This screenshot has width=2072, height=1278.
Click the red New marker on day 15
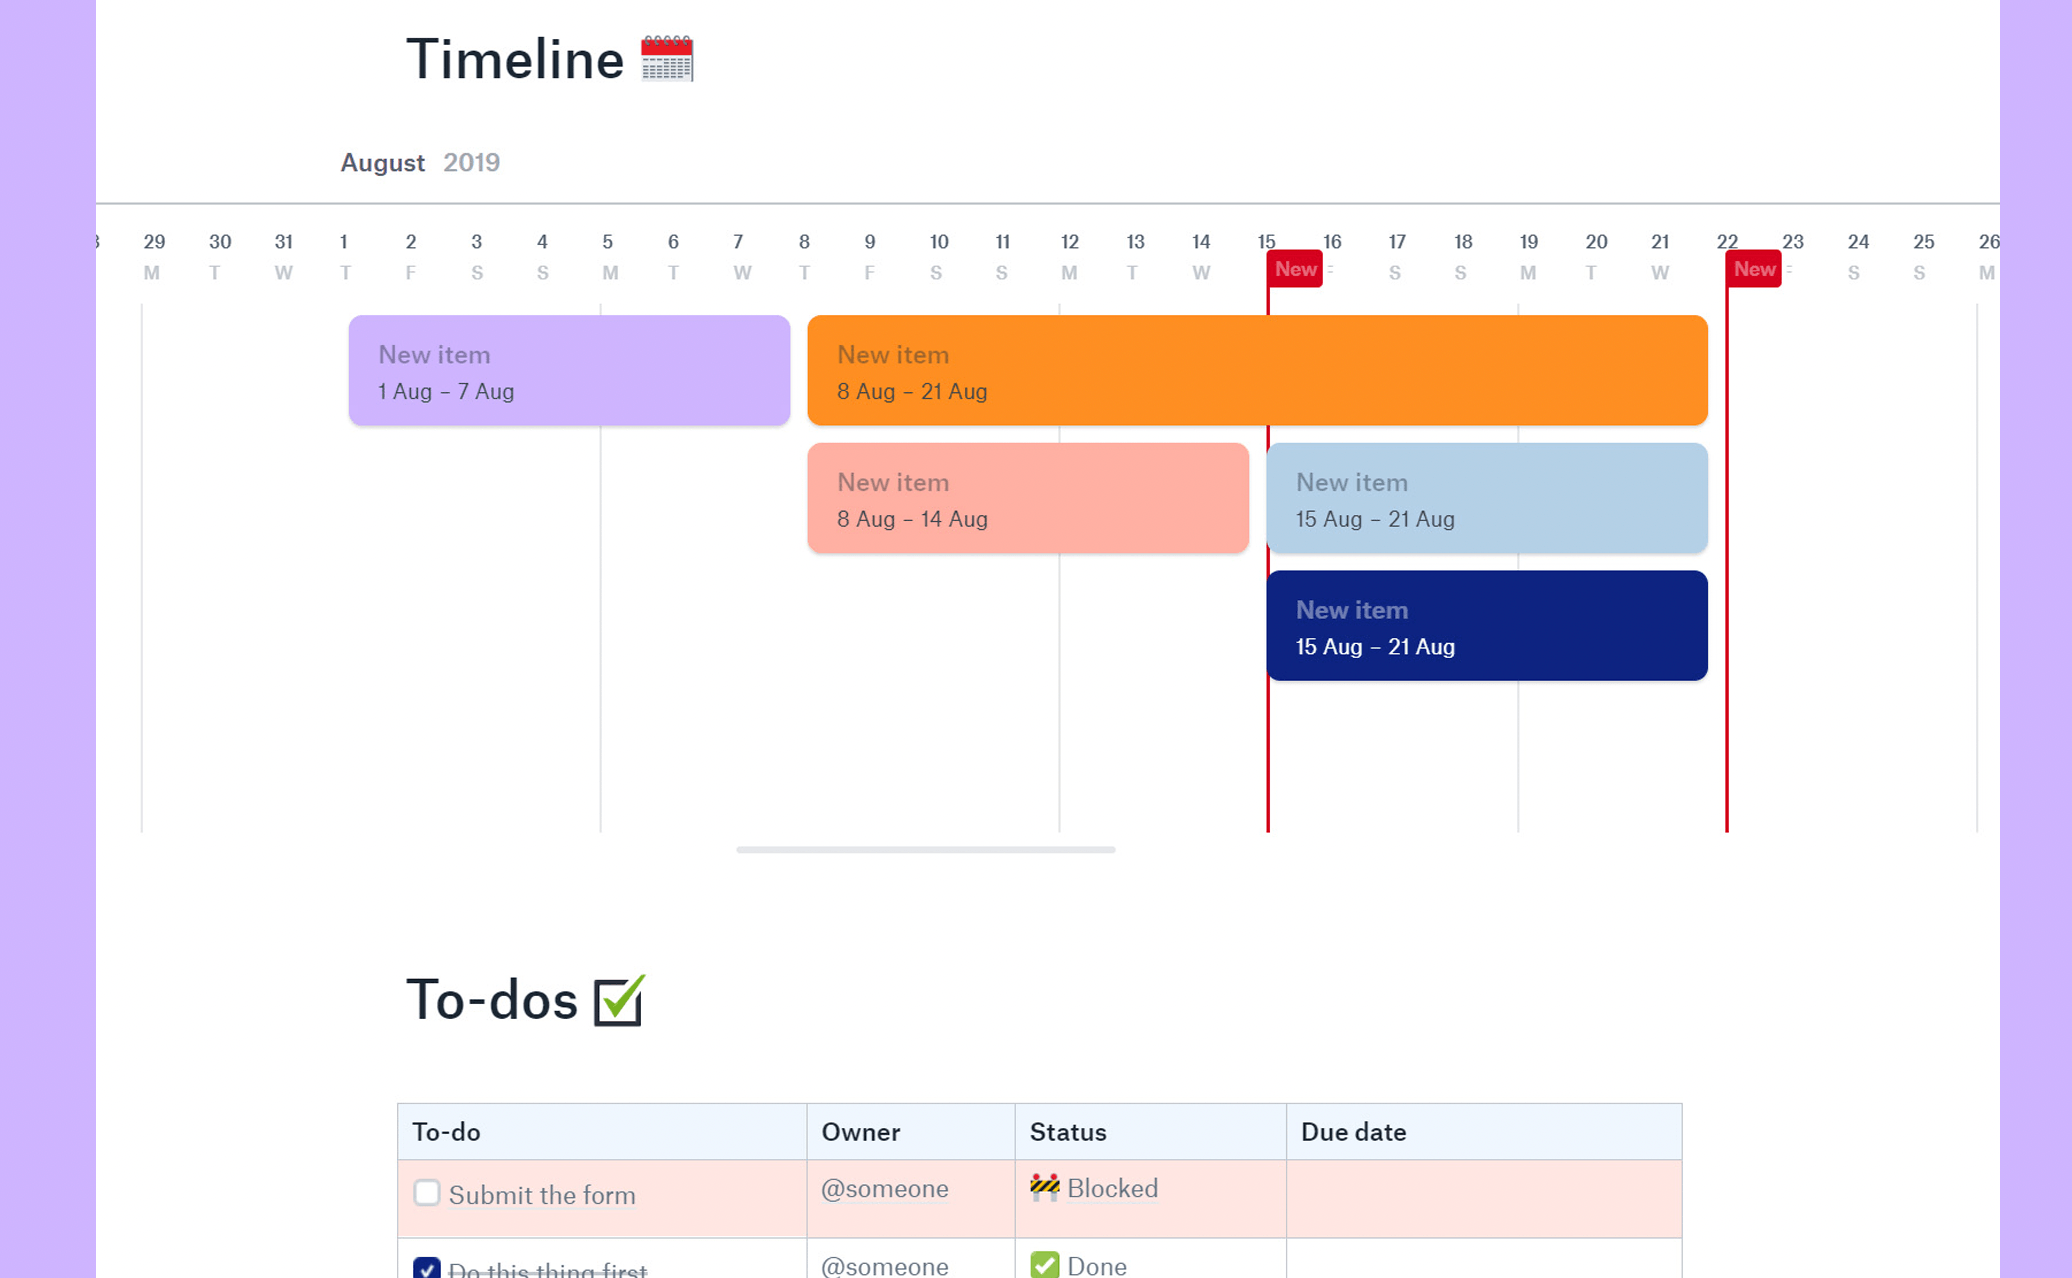[x=1295, y=269]
